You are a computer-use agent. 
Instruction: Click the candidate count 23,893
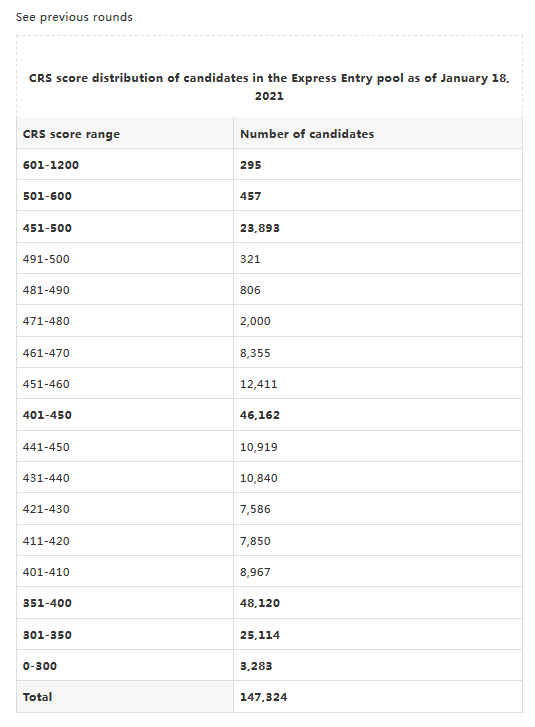tap(260, 228)
